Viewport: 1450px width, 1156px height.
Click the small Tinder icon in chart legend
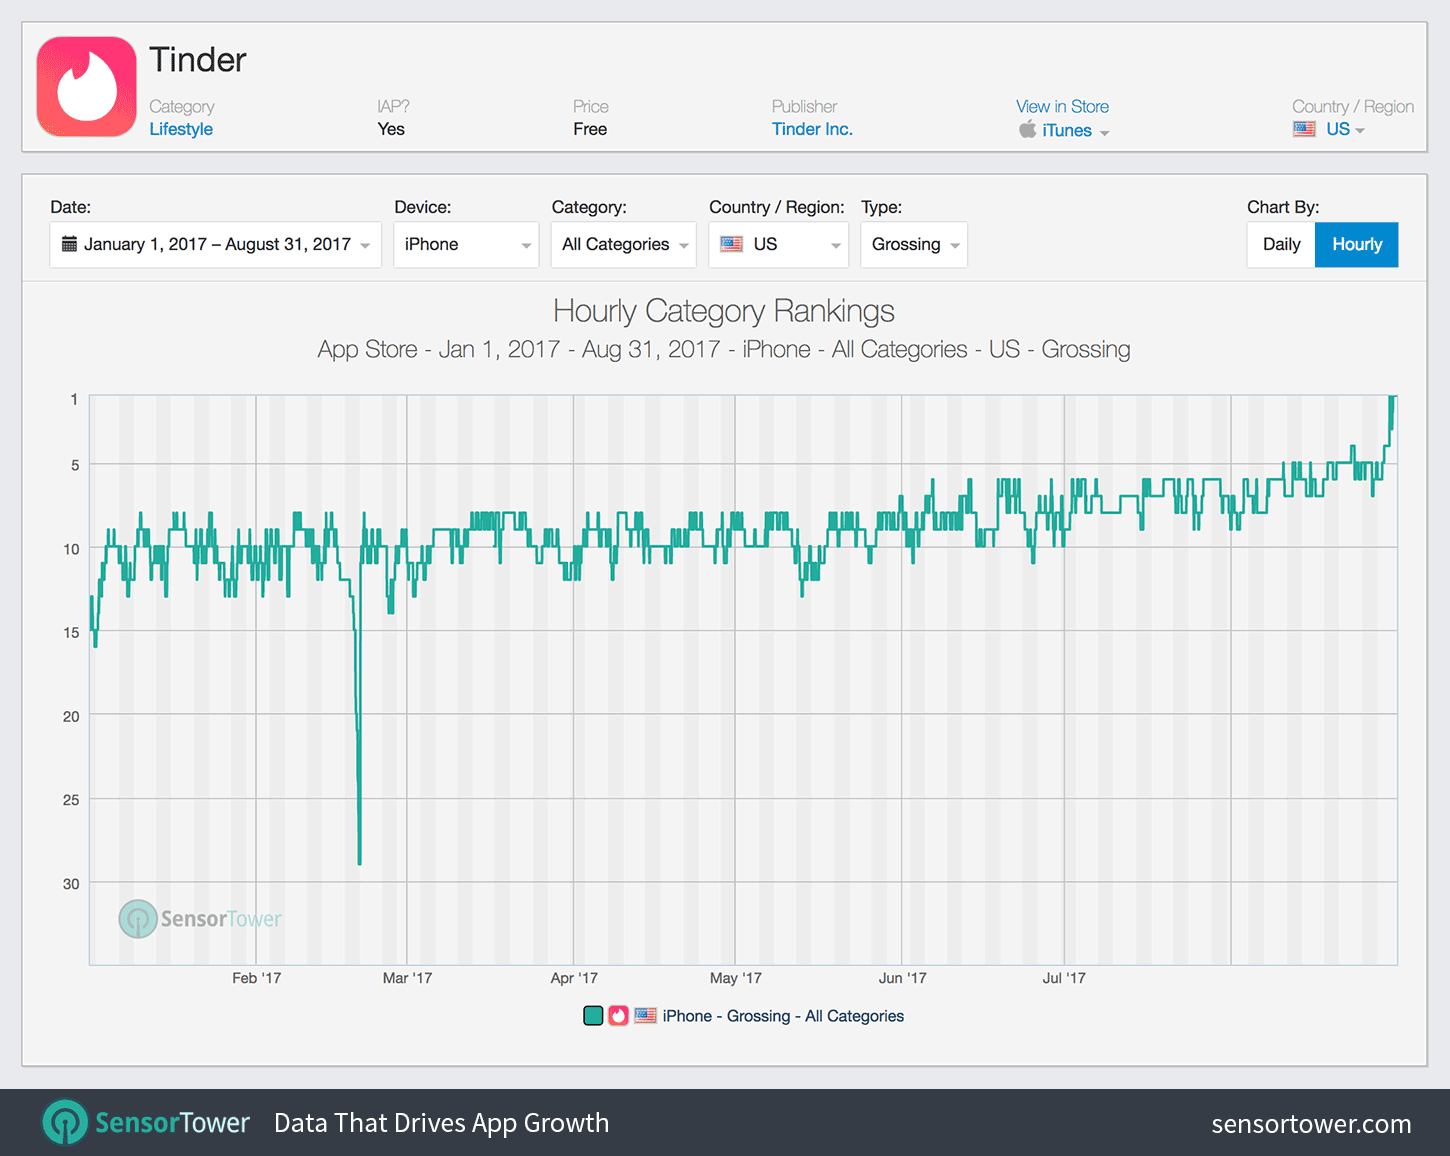click(x=619, y=1016)
